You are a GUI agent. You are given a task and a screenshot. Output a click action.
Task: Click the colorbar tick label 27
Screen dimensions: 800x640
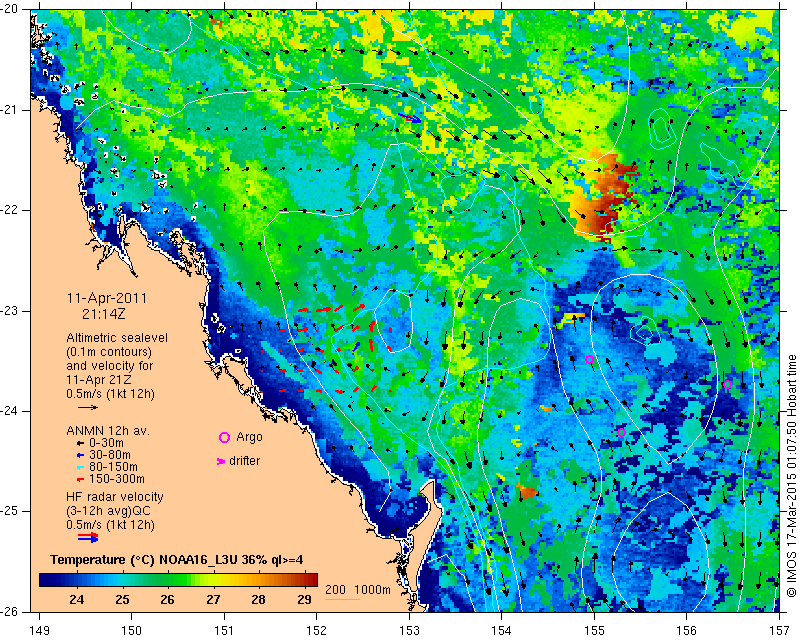click(213, 600)
